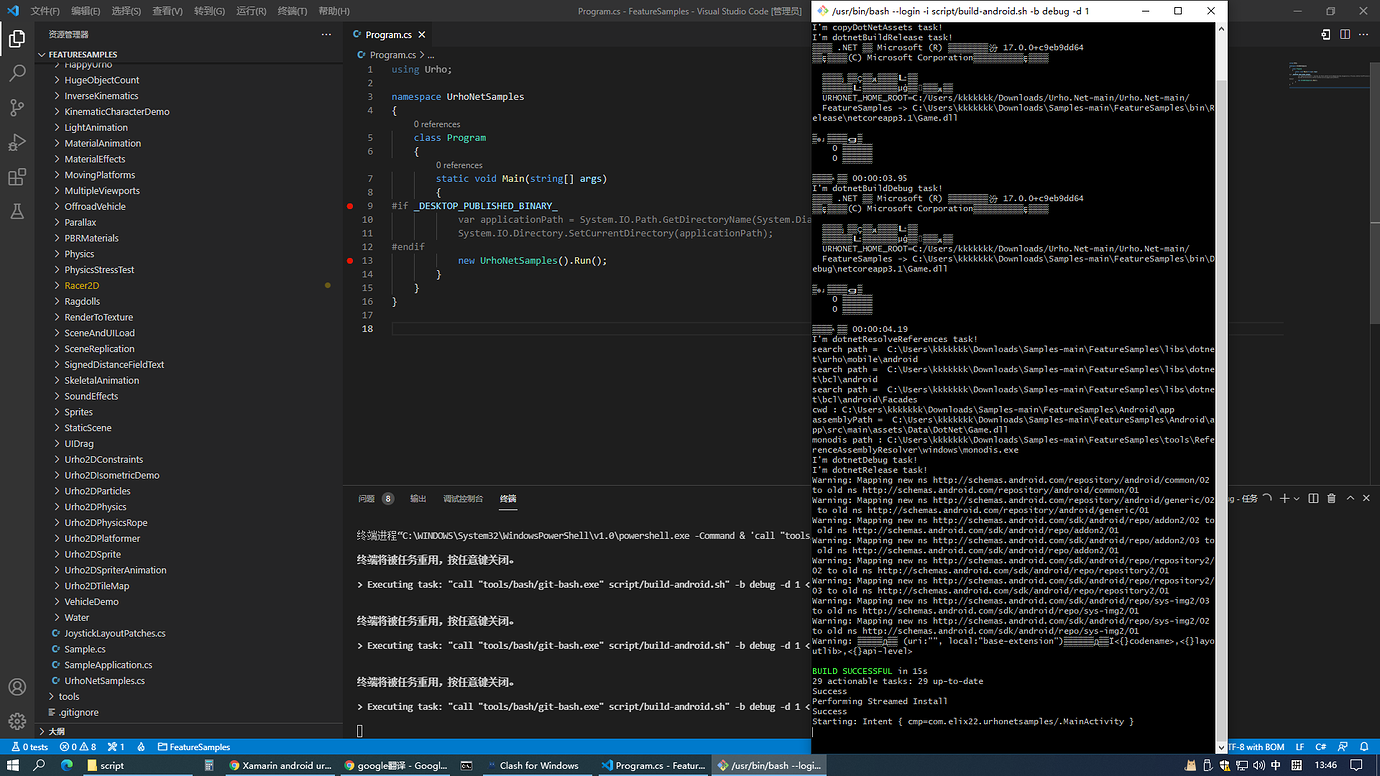Open the 帮助(H) menu
1380x776 pixels.
[x=334, y=11]
